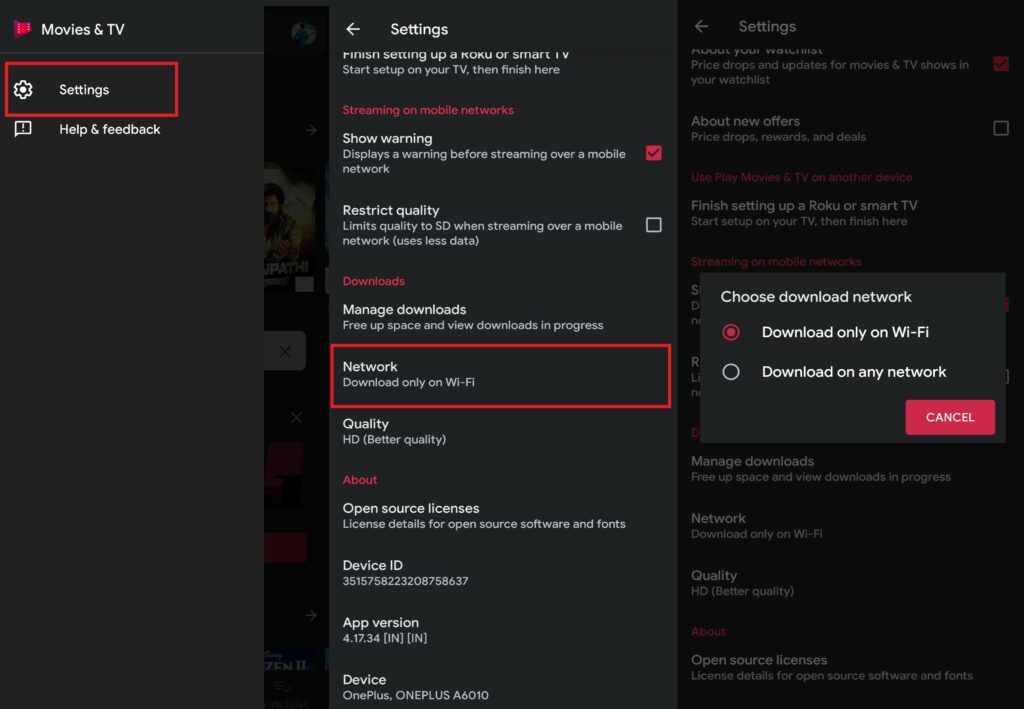Click the movie poster thumbnail behind the drawer

point(289,228)
